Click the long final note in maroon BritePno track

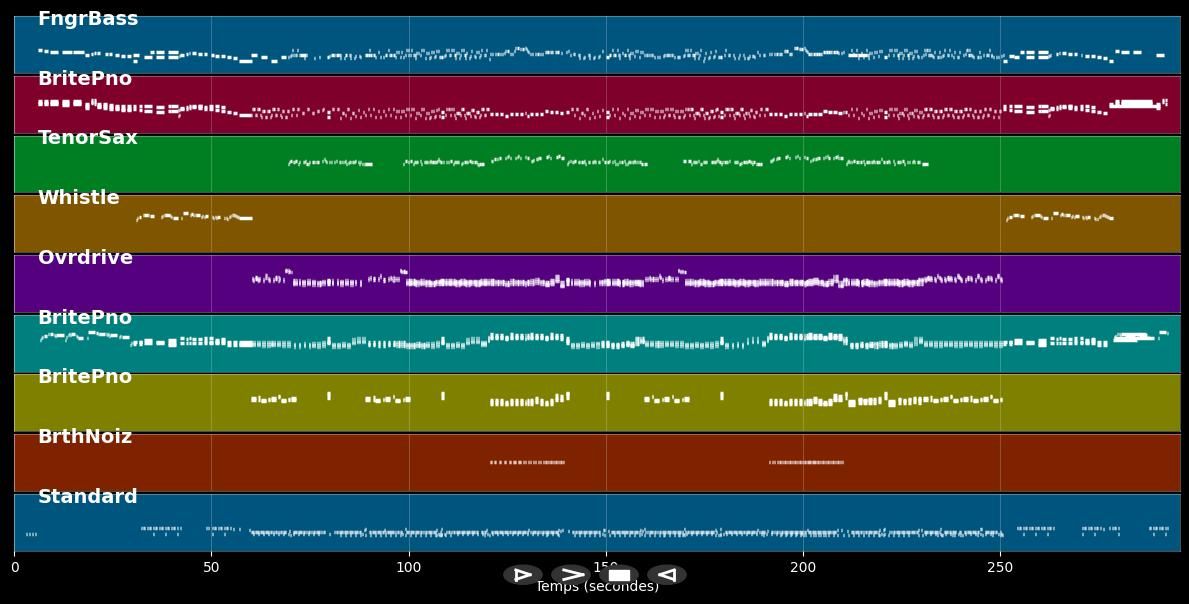point(1133,103)
